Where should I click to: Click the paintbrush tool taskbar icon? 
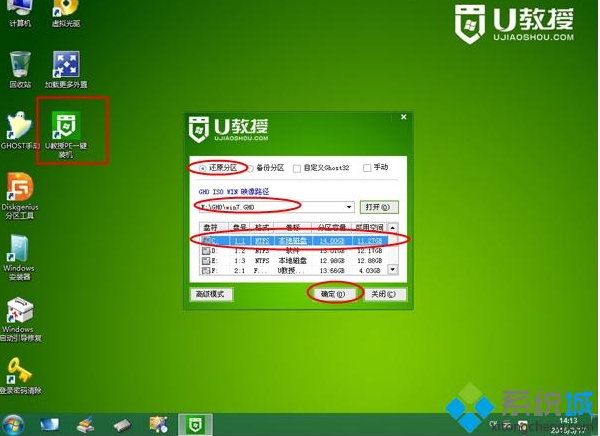click(x=86, y=425)
